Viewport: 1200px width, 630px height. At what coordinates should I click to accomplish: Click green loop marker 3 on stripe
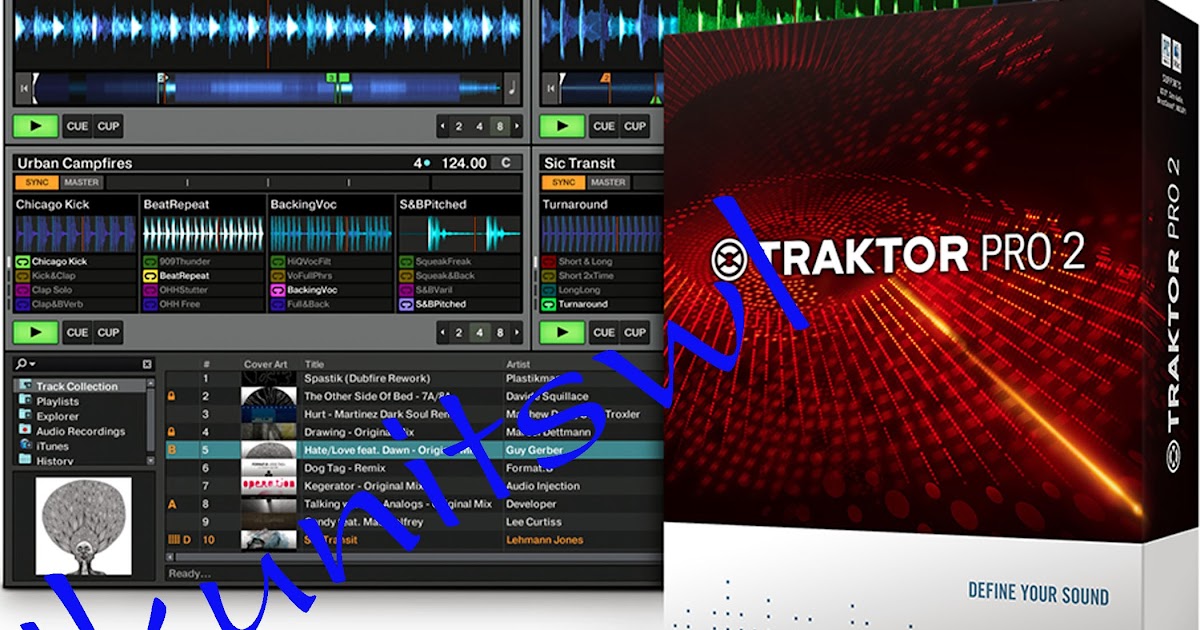pos(333,78)
